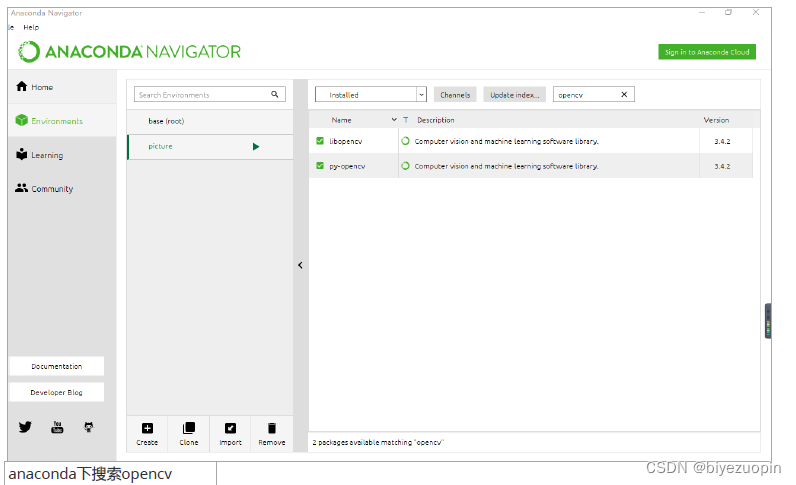
Task: Click the Version column header
Action: point(716,120)
